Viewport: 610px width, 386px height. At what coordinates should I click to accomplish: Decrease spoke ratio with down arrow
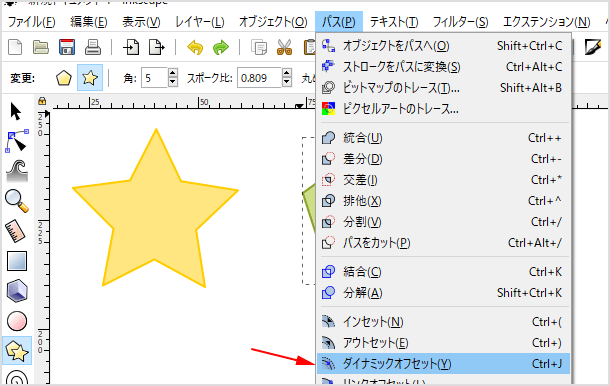(x=287, y=83)
